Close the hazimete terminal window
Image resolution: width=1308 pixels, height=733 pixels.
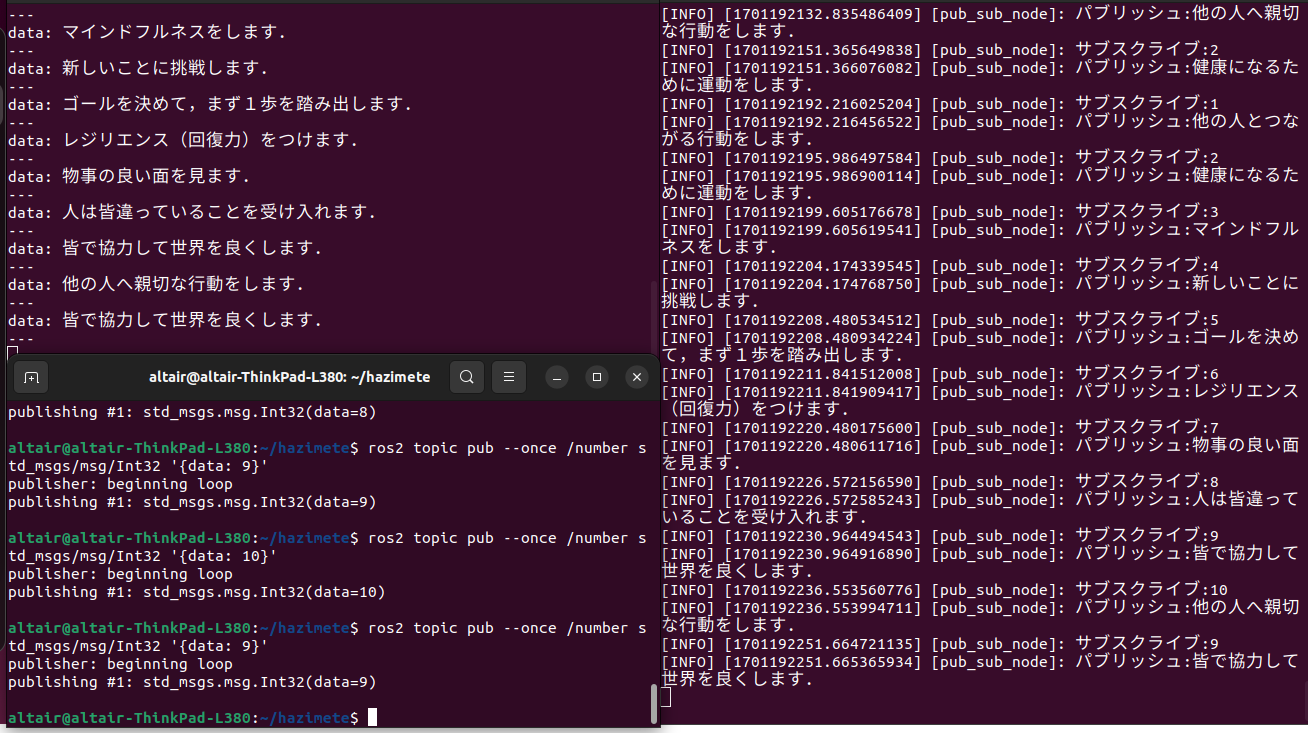[x=636, y=377]
